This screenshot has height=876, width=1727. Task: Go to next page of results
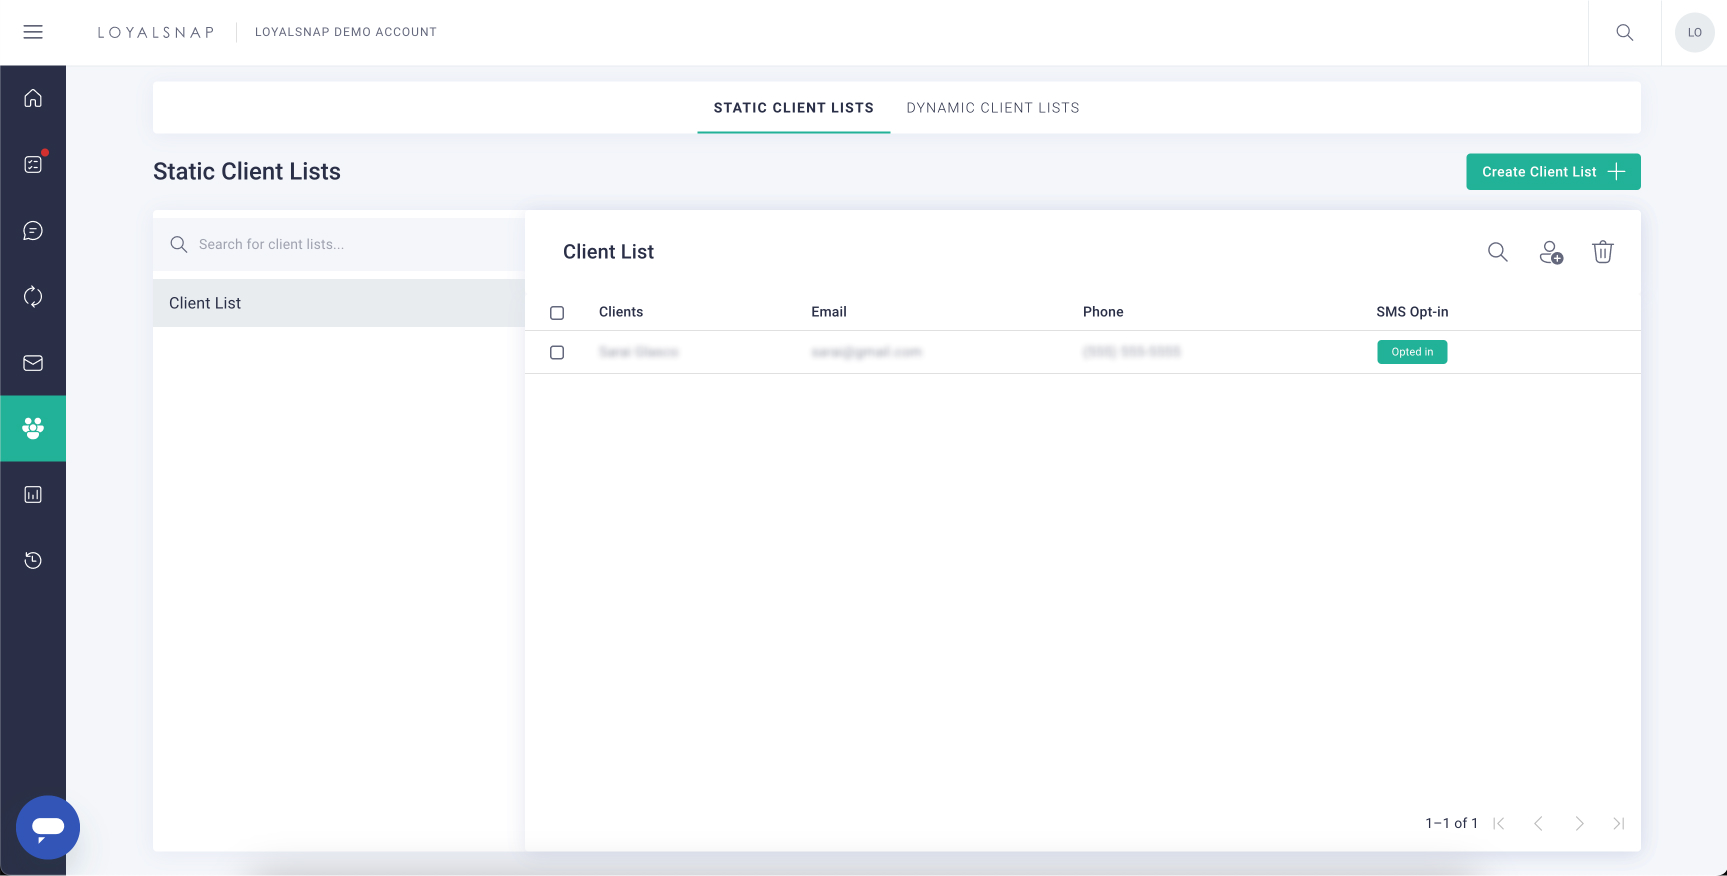coord(1579,823)
